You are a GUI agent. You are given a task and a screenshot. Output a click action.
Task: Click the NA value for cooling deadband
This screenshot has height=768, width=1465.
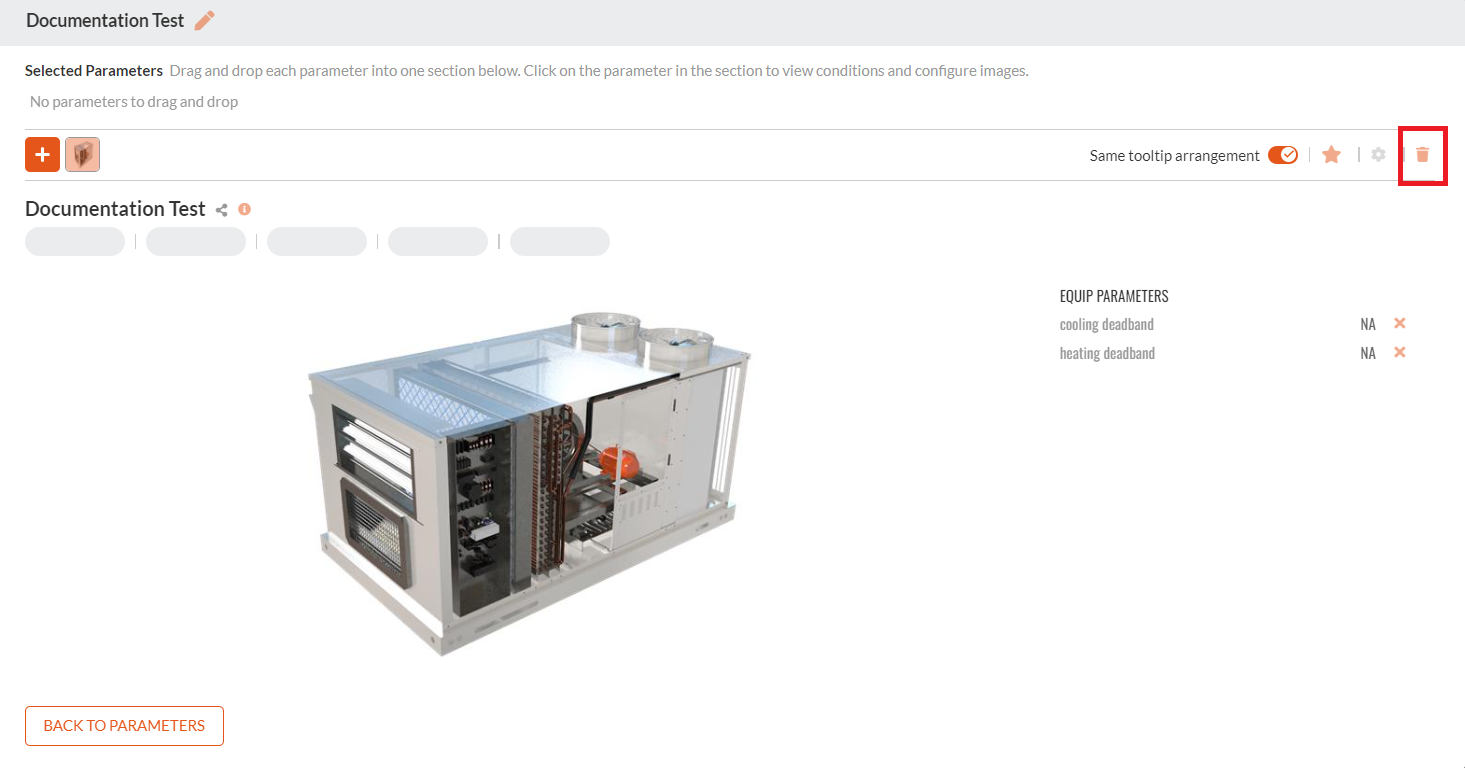point(1368,324)
